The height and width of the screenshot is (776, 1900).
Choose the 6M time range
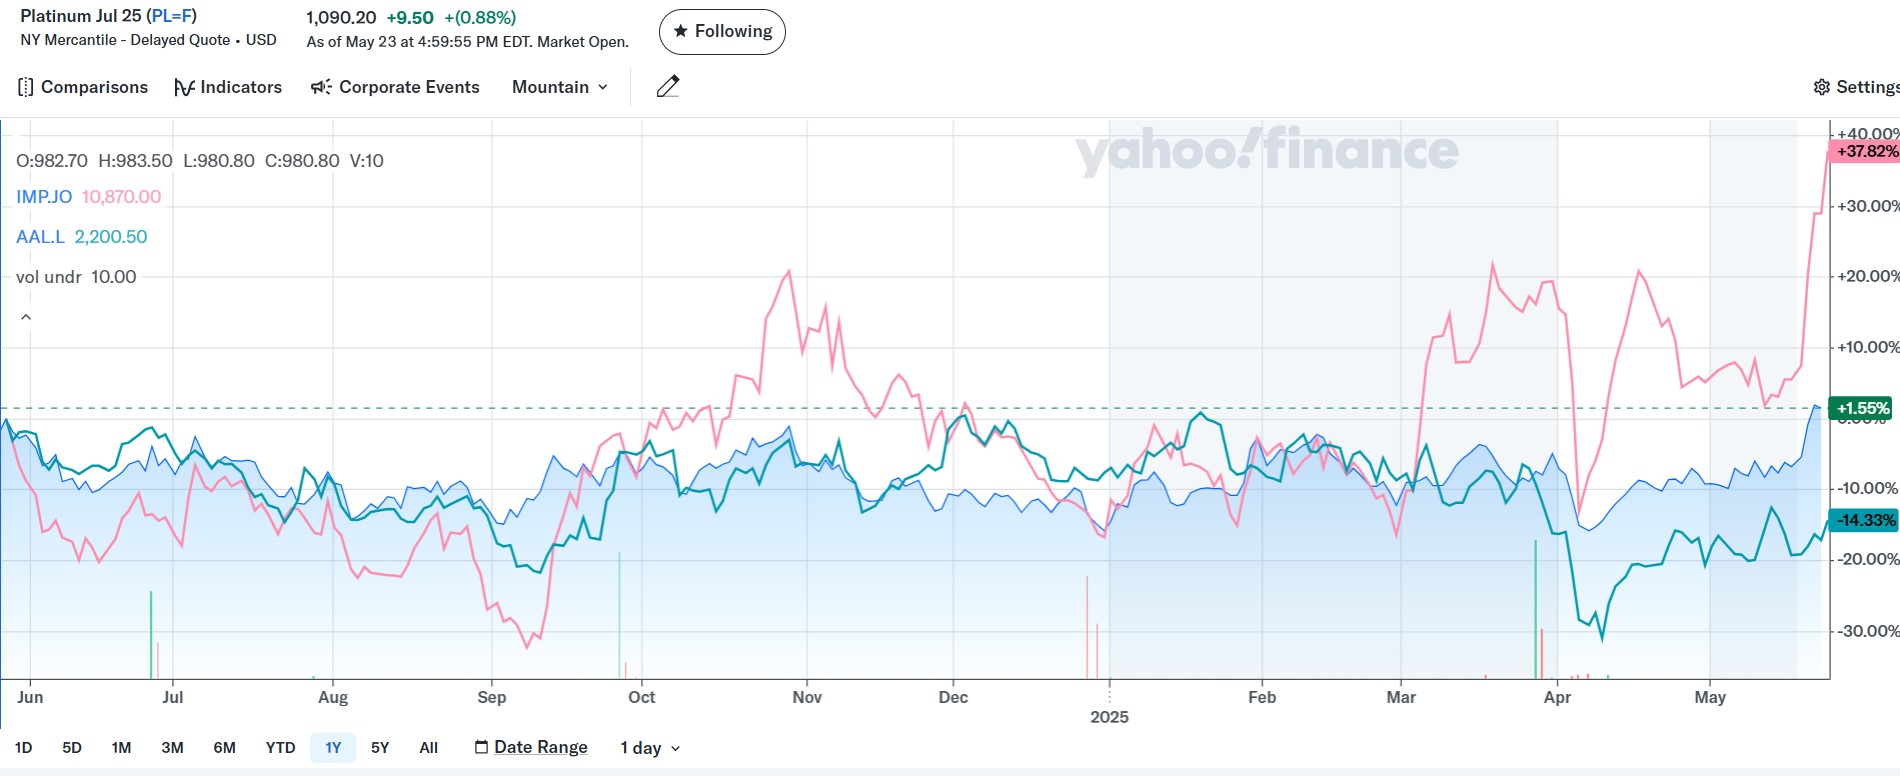tap(224, 747)
